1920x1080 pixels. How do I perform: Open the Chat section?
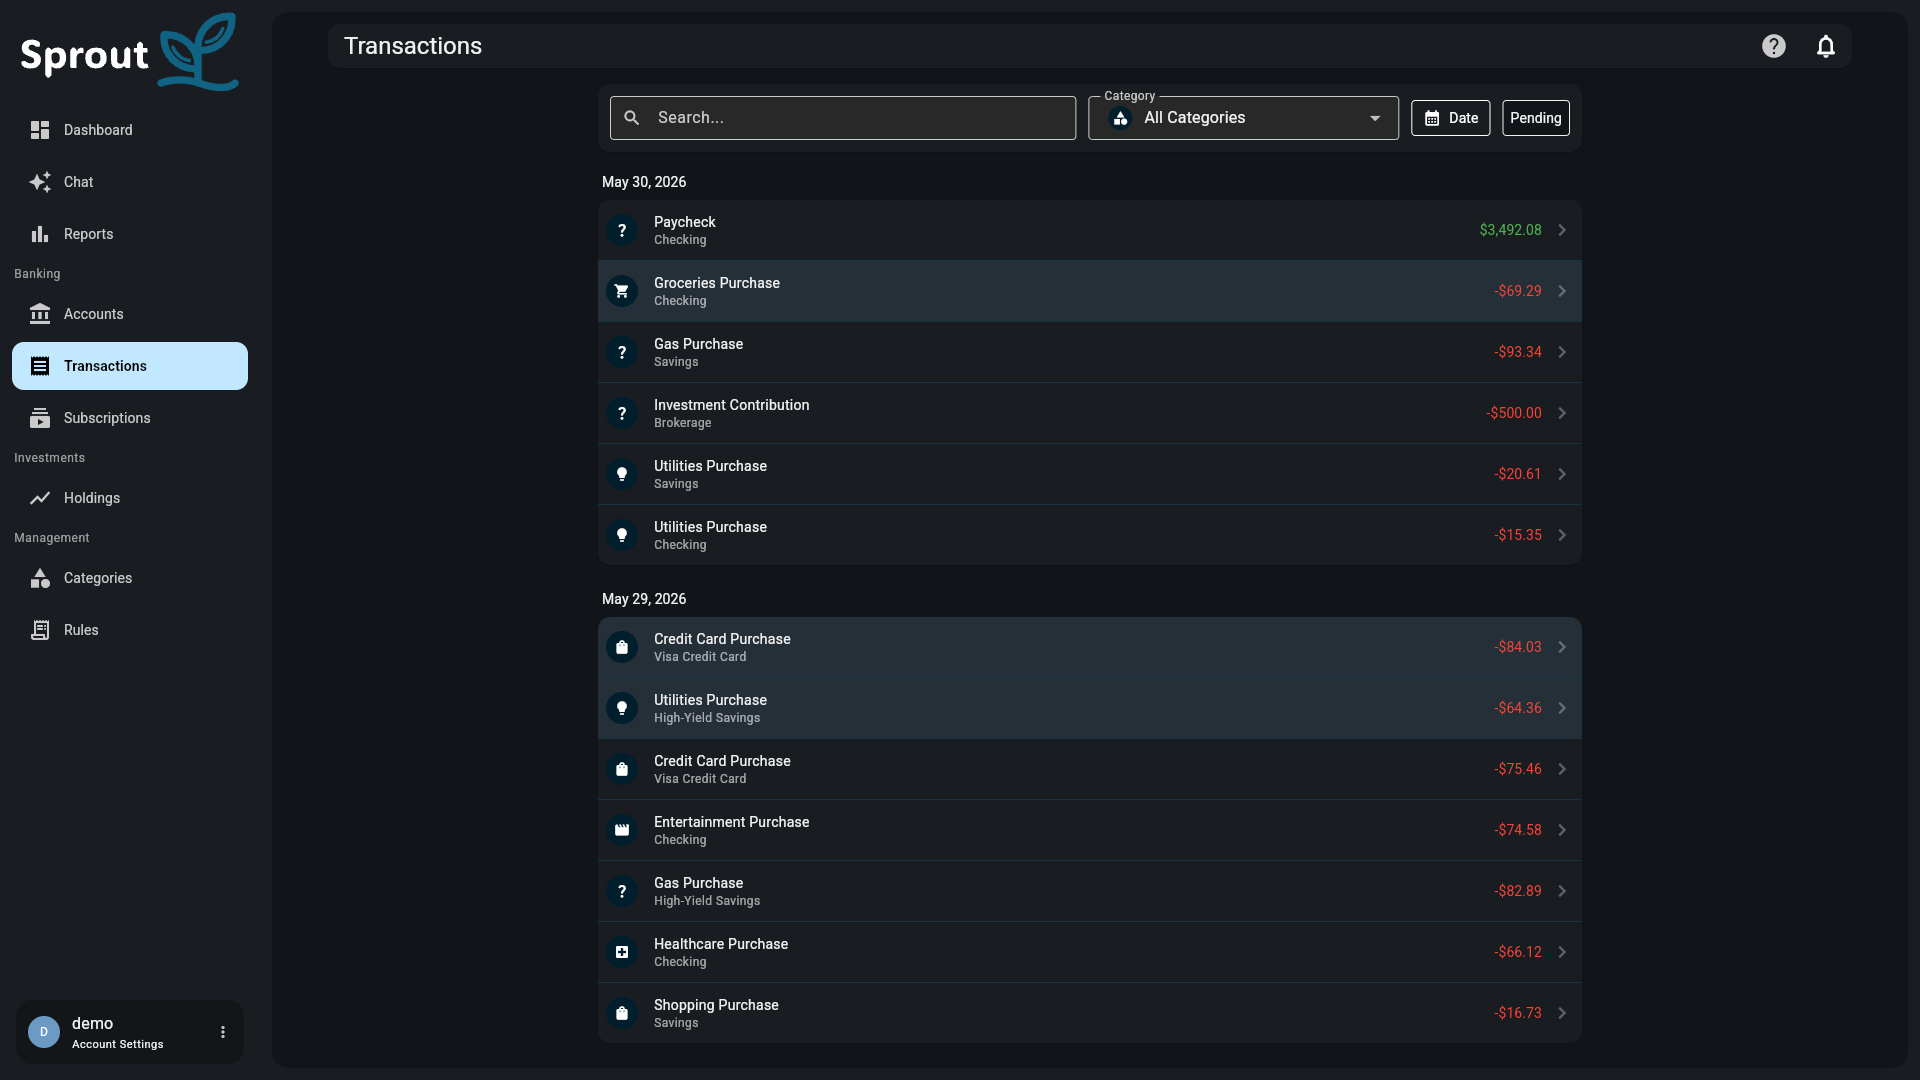[x=130, y=182]
